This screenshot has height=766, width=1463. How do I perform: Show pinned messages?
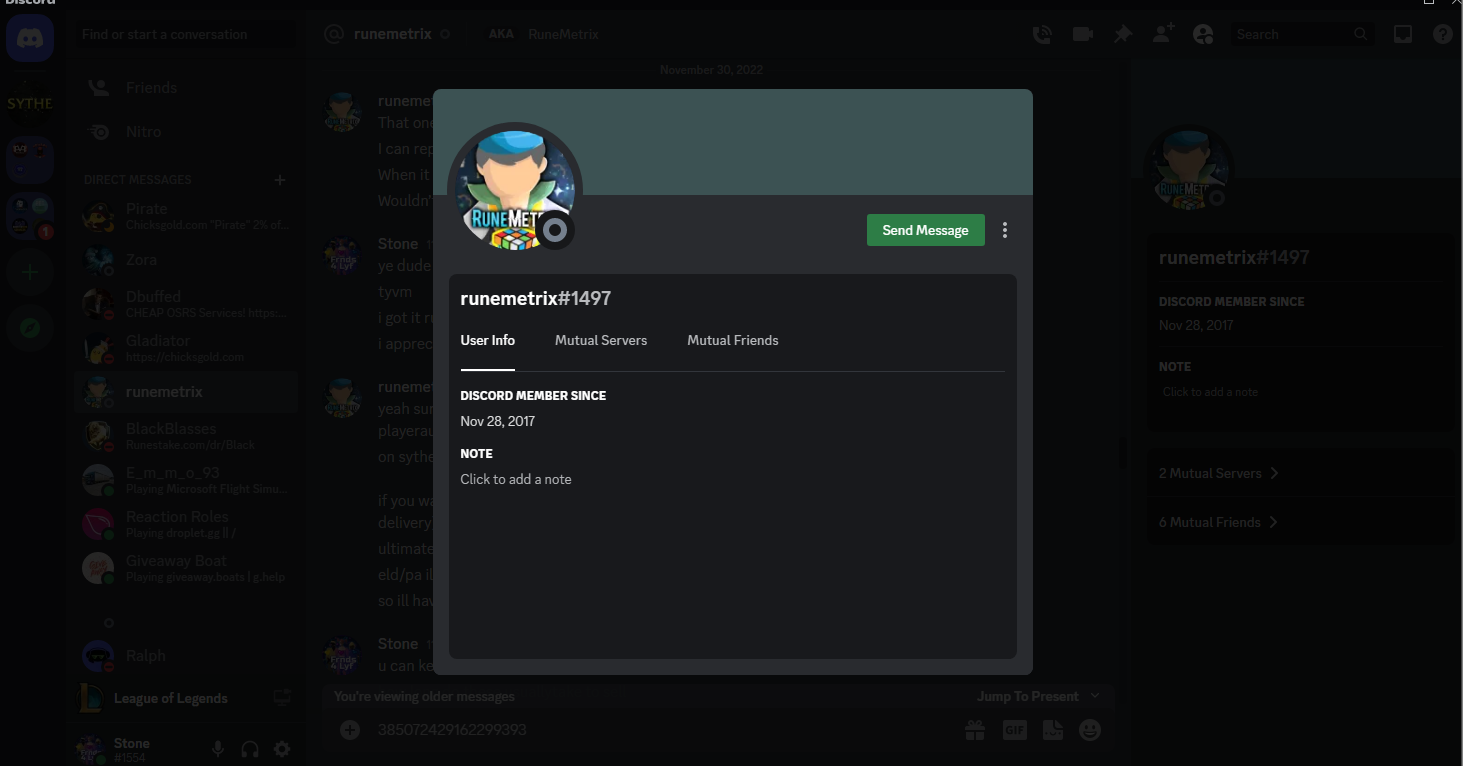pos(1123,34)
